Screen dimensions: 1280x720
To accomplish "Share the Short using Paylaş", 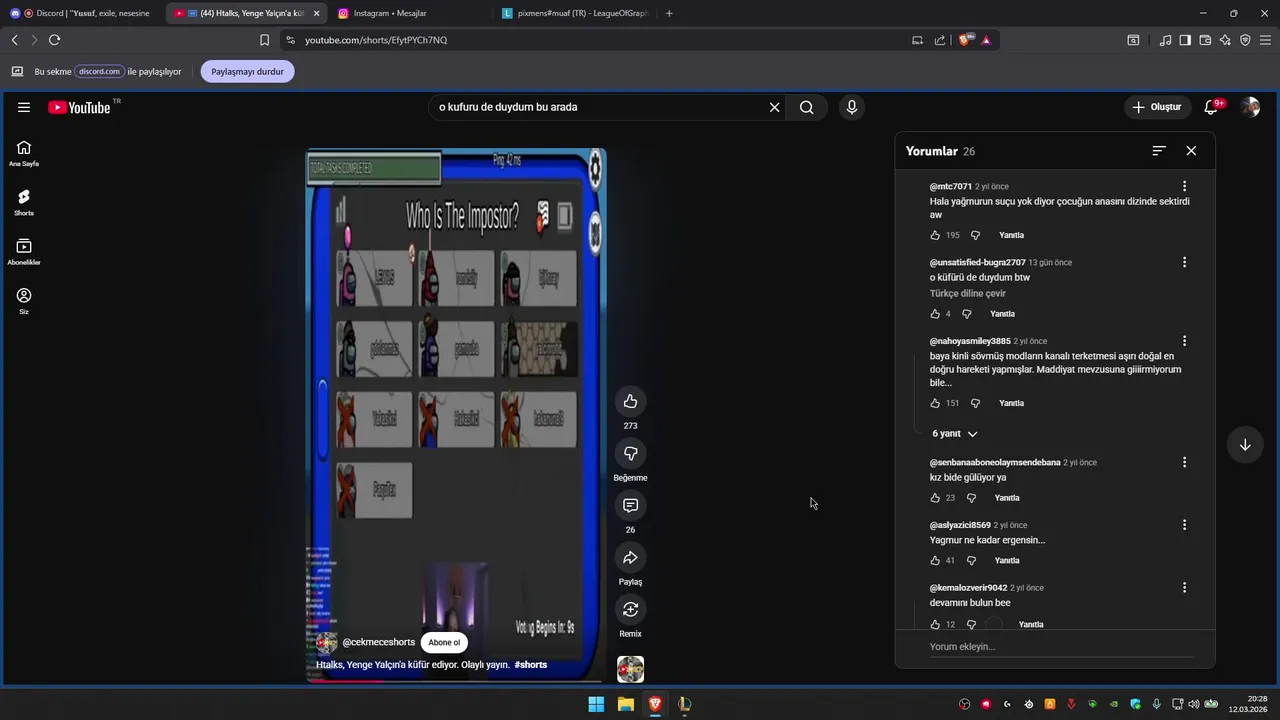I will pyautogui.click(x=630, y=558).
